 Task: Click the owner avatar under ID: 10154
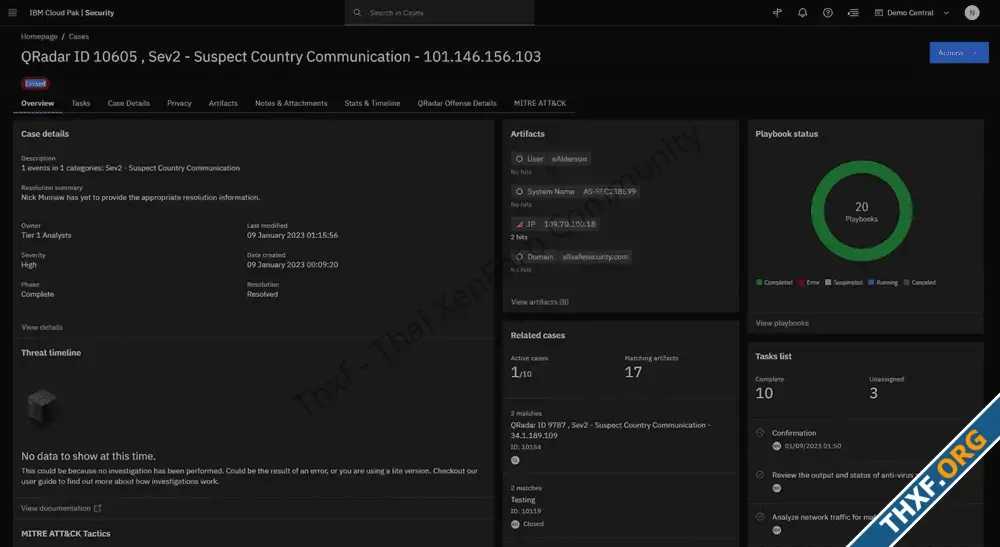coord(515,460)
